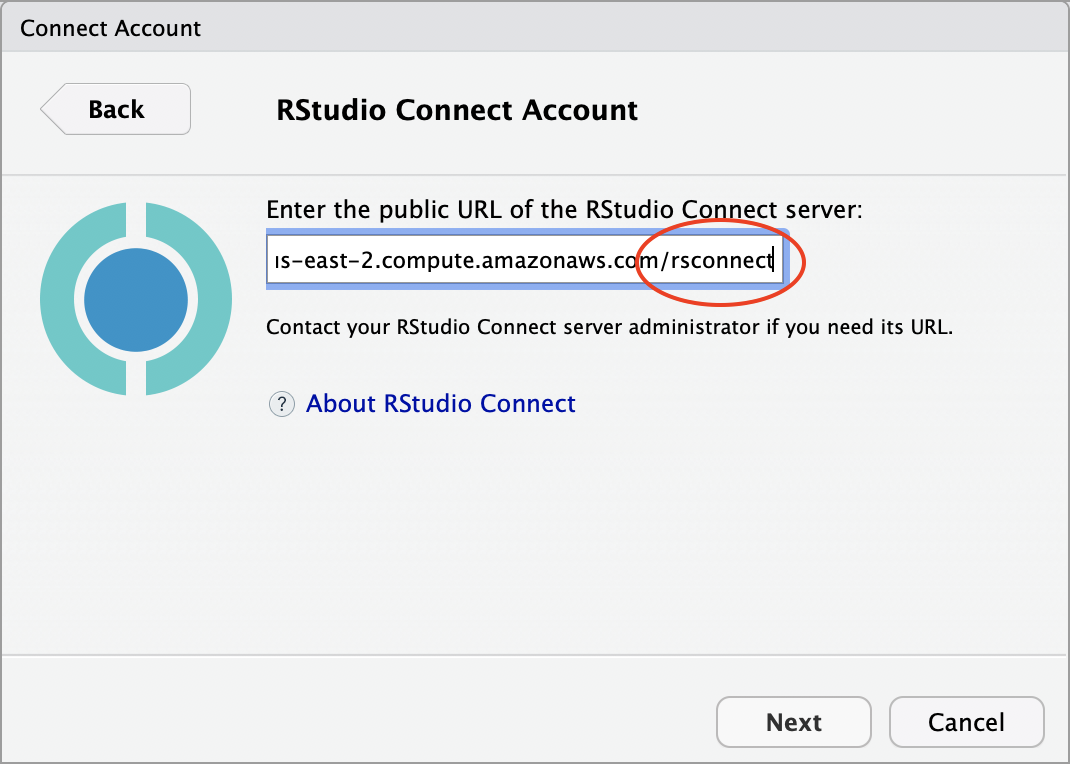Click the question mark help icon

click(x=281, y=404)
